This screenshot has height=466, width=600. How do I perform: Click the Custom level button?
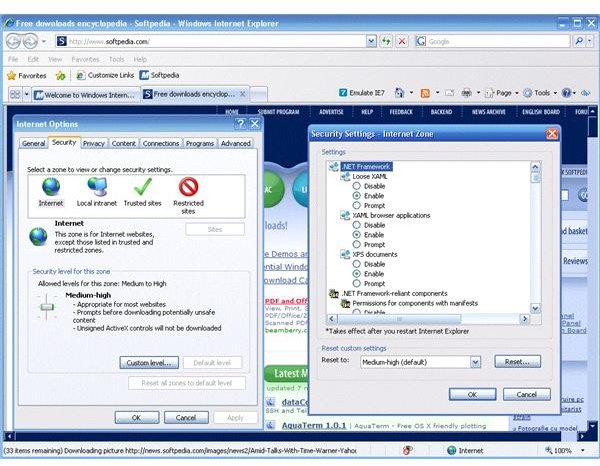[x=149, y=363]
